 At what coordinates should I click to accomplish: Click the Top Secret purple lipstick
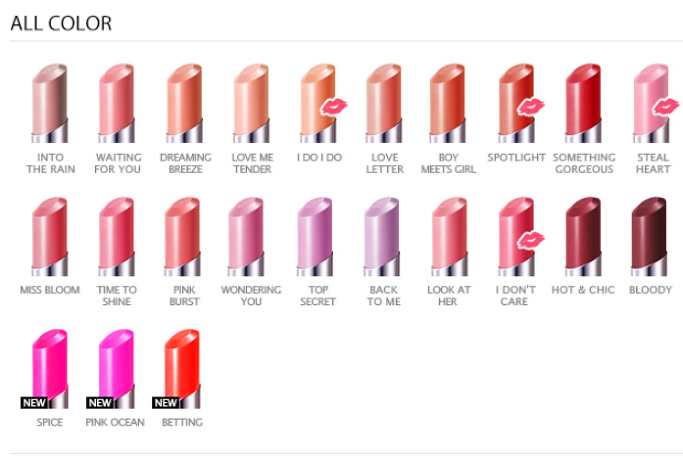[x=315, y=236]
